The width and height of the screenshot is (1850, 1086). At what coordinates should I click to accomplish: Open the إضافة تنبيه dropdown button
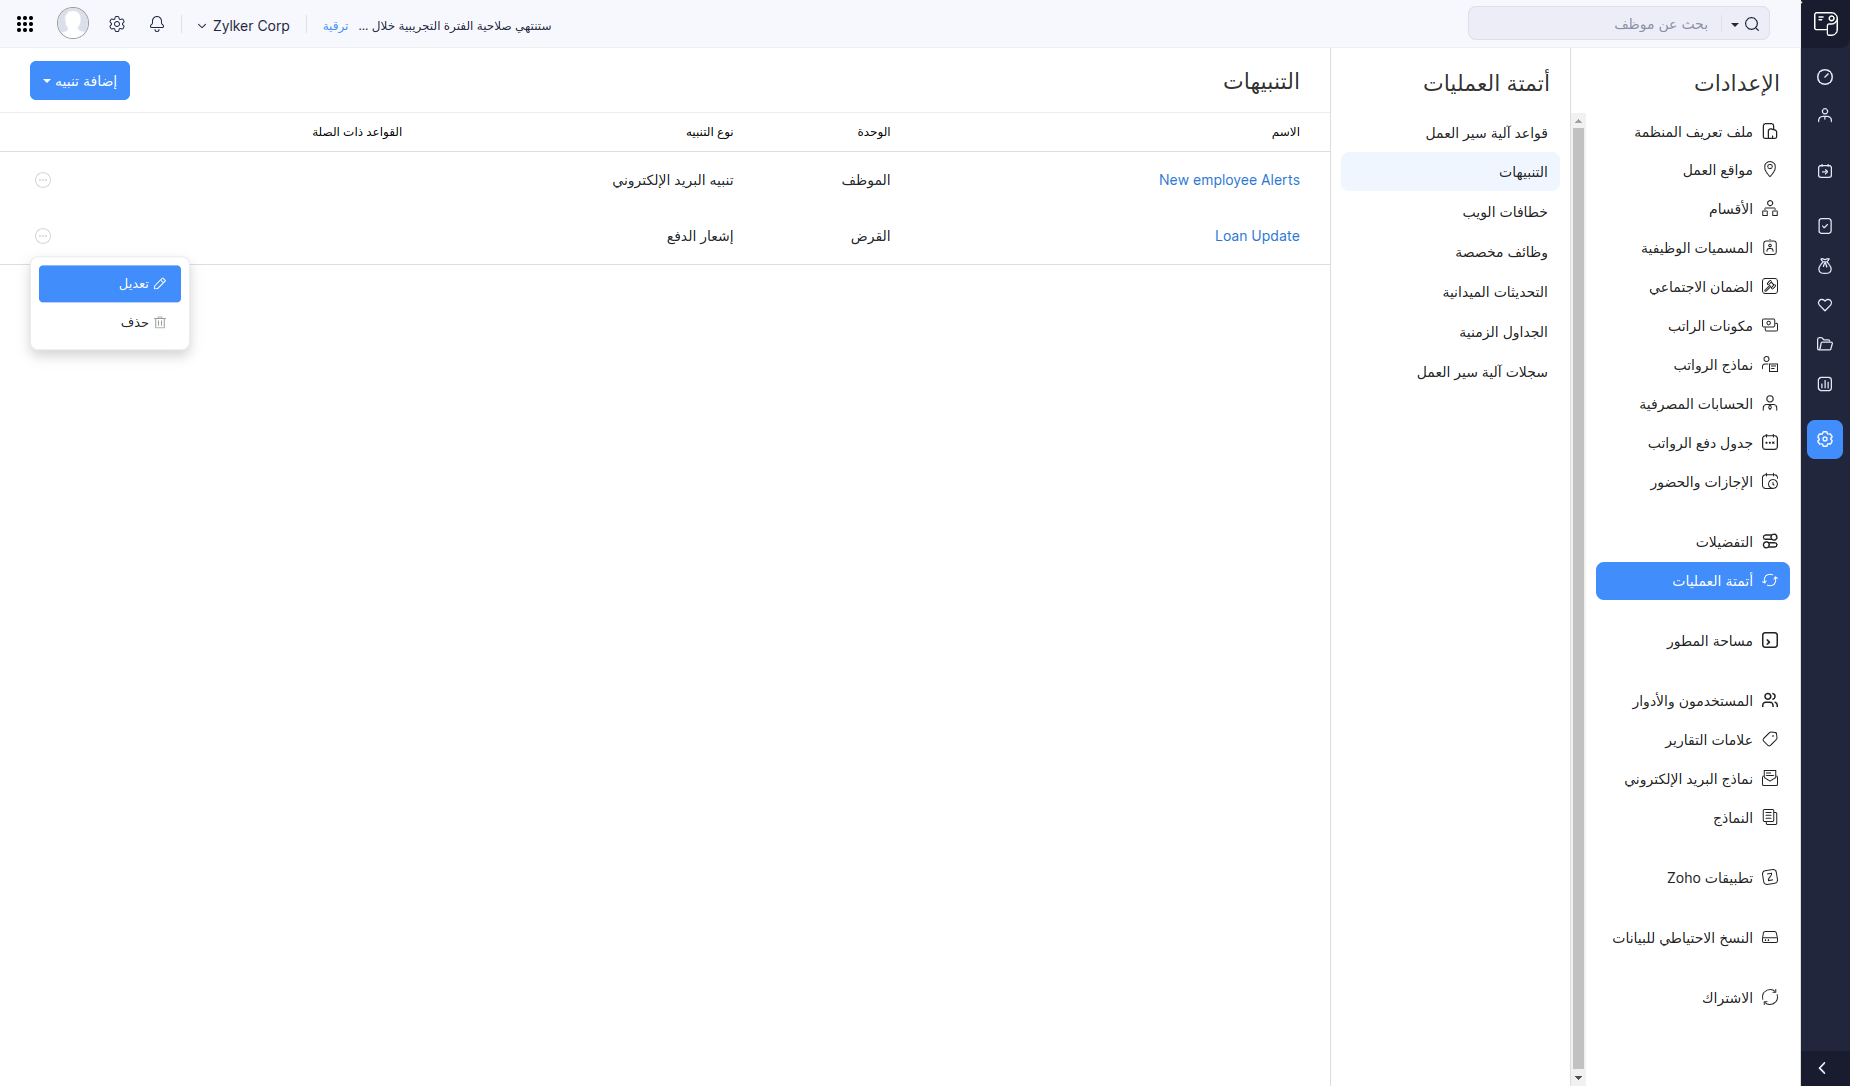[80, 81]
